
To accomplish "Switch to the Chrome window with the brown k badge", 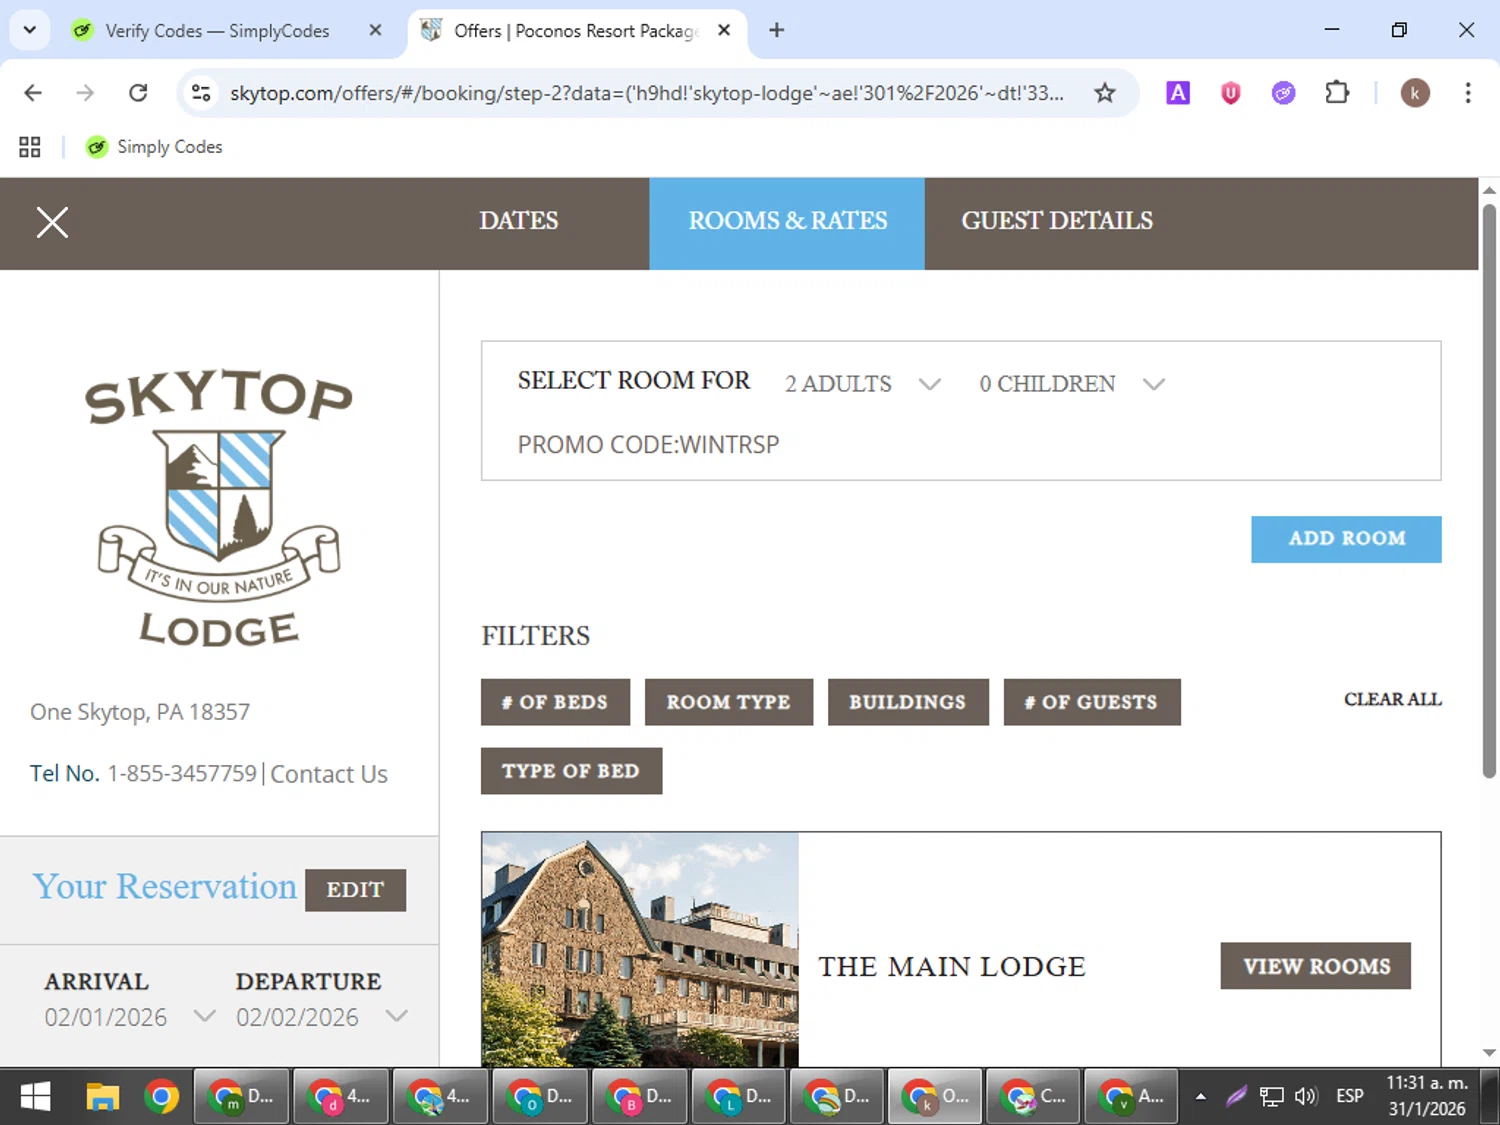I will pos(936,1097).
